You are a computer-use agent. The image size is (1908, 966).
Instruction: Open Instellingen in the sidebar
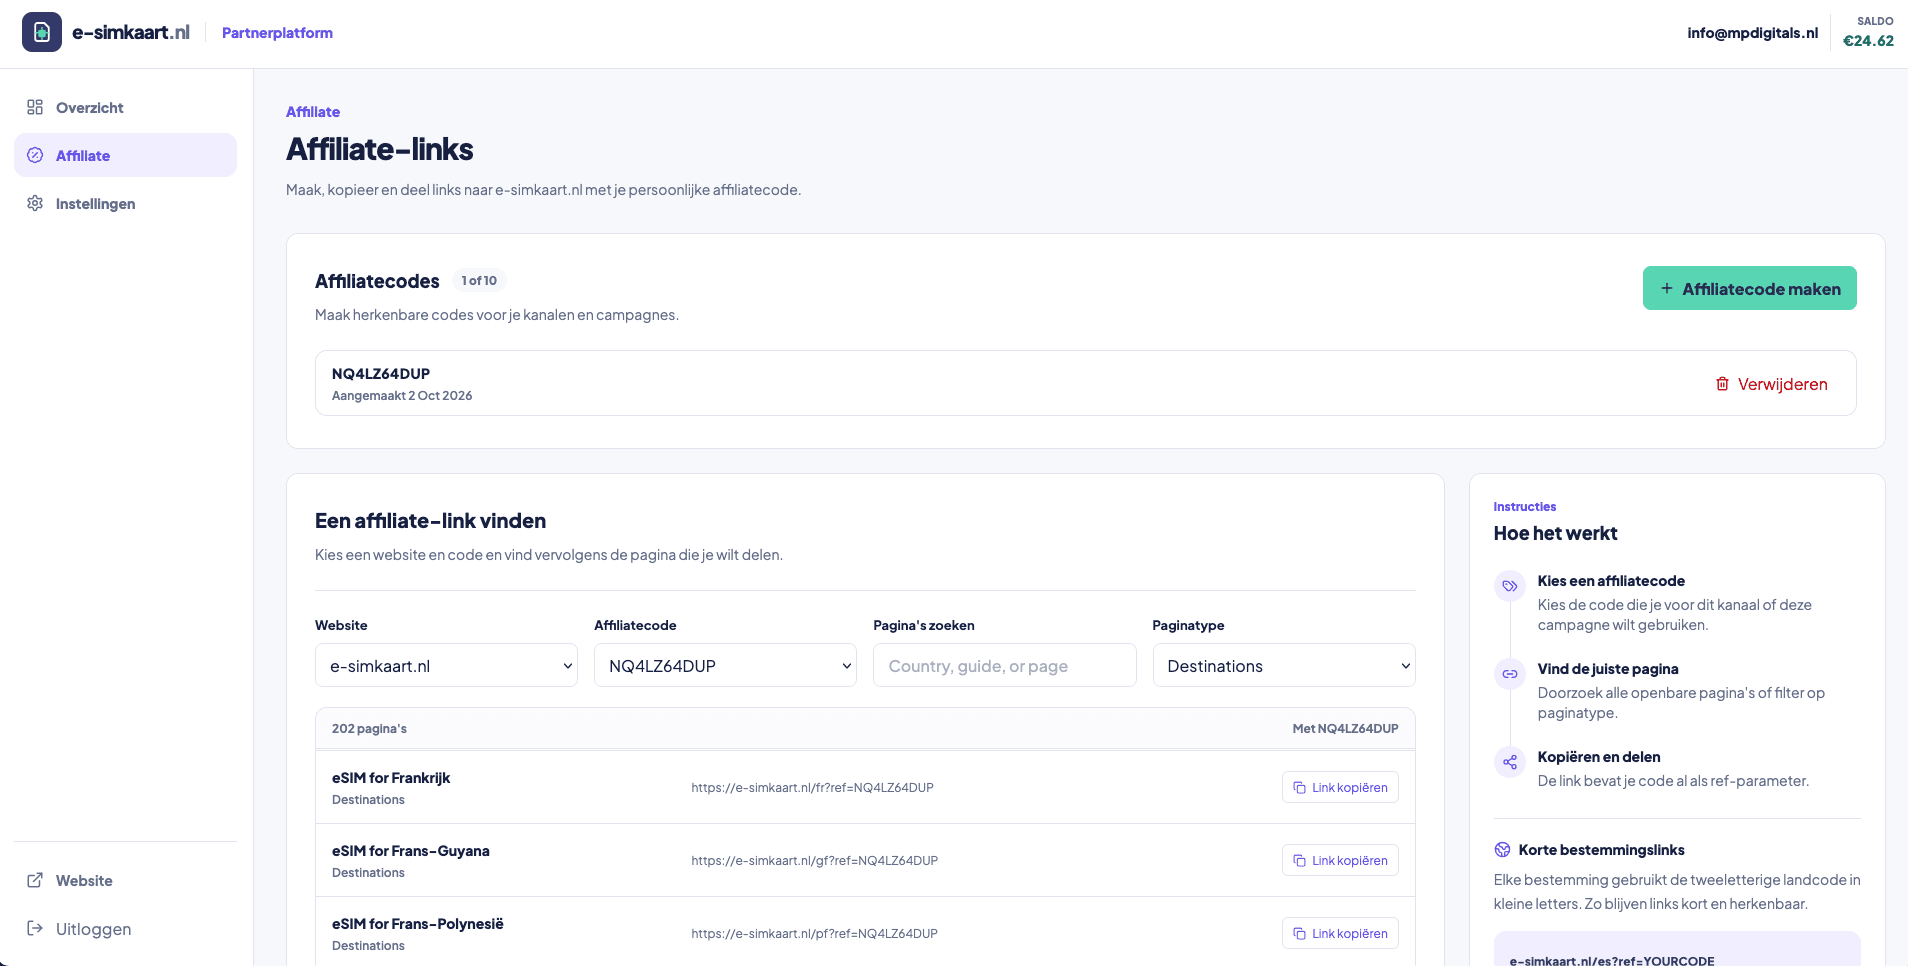[x=125, y=203]
